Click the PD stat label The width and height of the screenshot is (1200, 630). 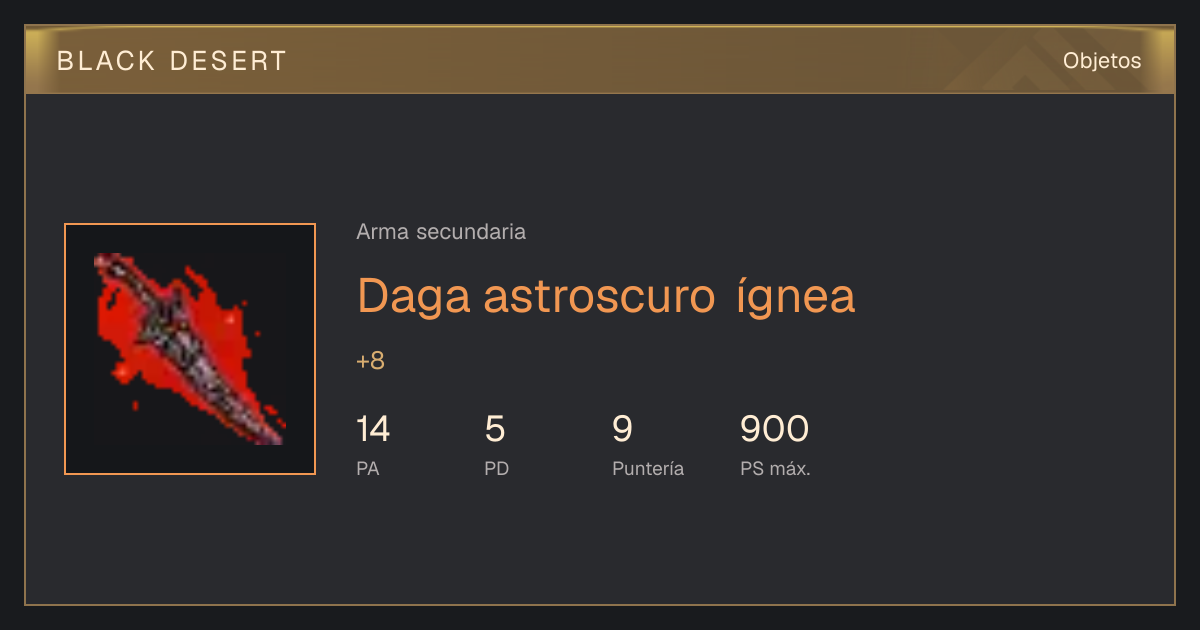(496, 468)
